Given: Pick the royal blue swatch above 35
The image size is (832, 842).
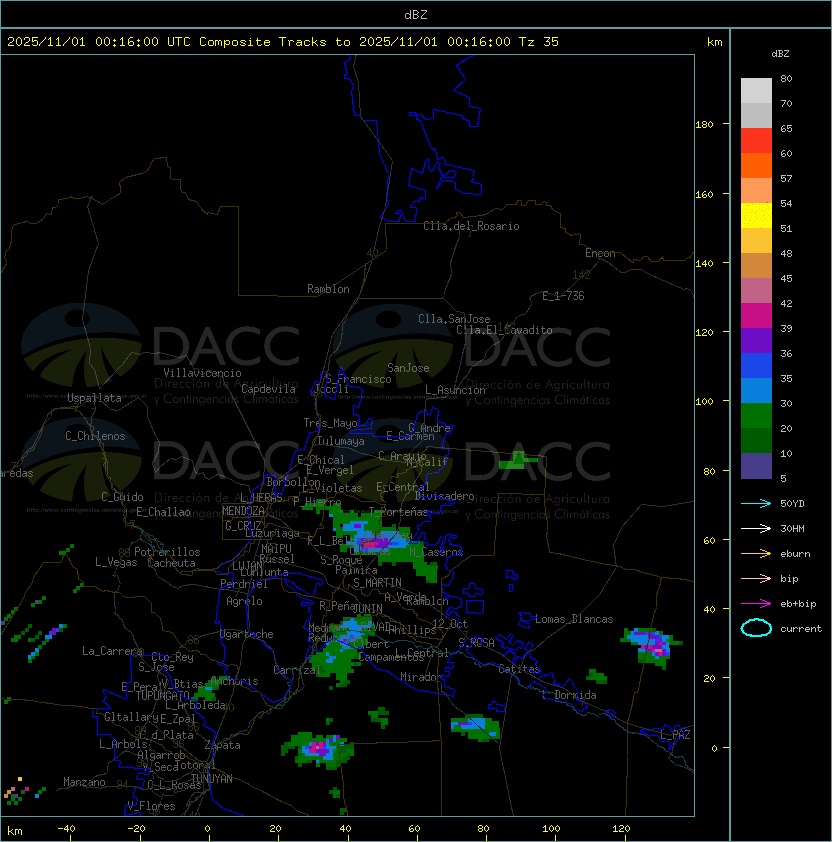Looking at the screenshot, I should click(756, 366).
